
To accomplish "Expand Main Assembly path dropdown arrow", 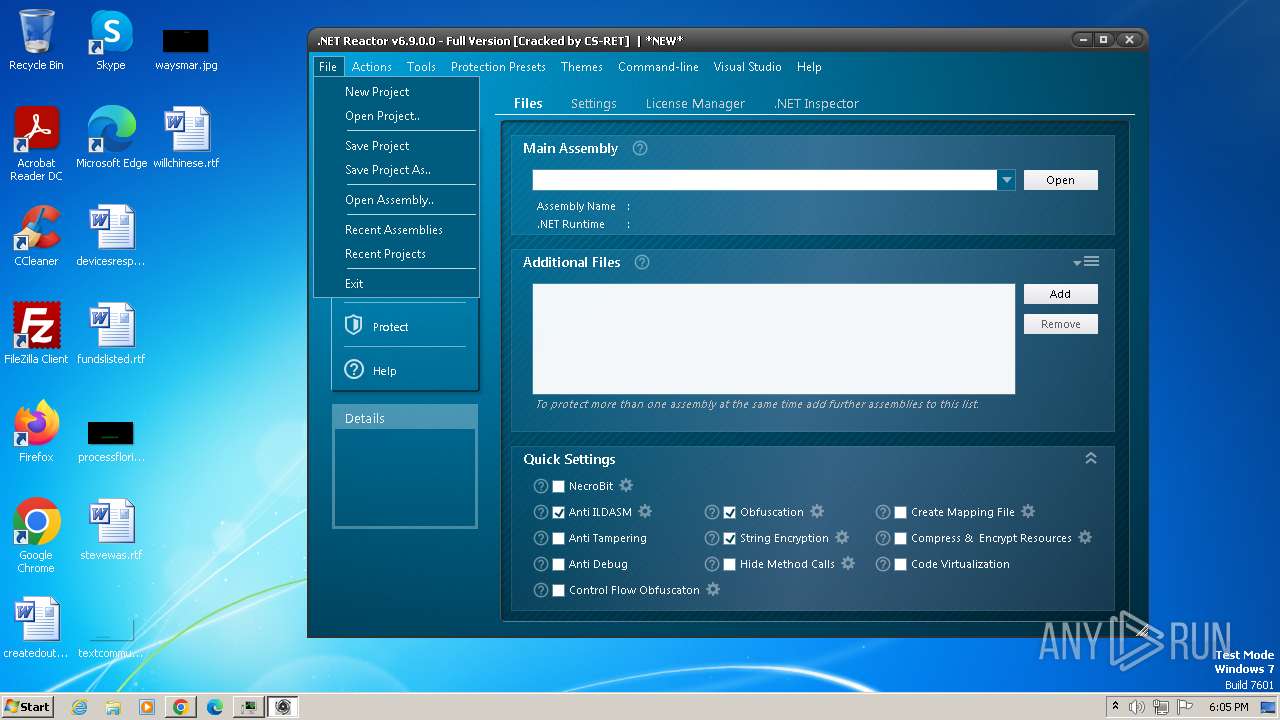I will tap(1006, 180).
